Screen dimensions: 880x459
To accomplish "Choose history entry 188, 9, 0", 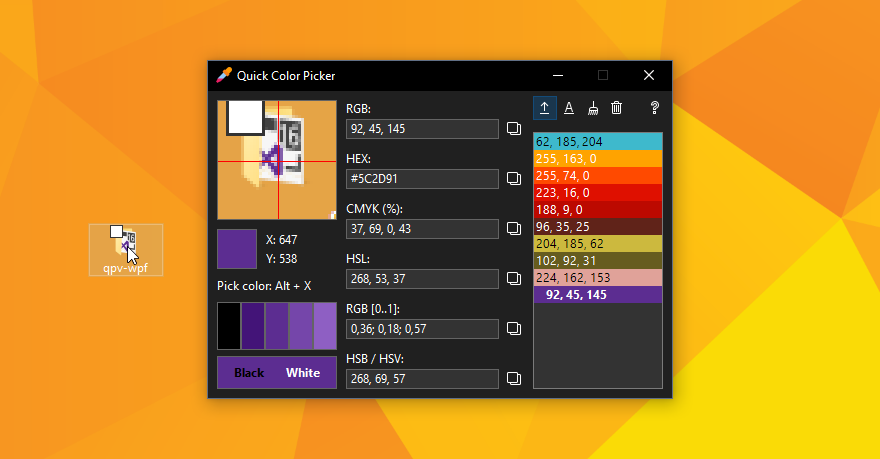I will click(x=598, y=210).
